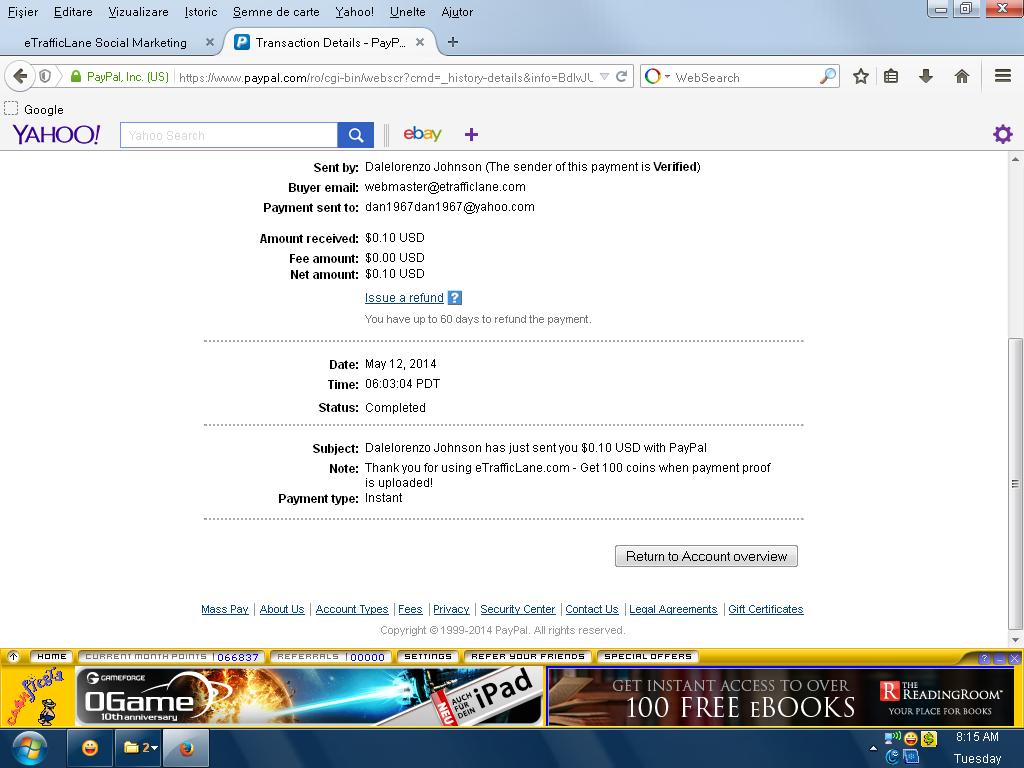Viewport: 1024px width, 768px height.
Task: Click REFER YOUR FRIENDS on points bar
Action: coord(528,656)
